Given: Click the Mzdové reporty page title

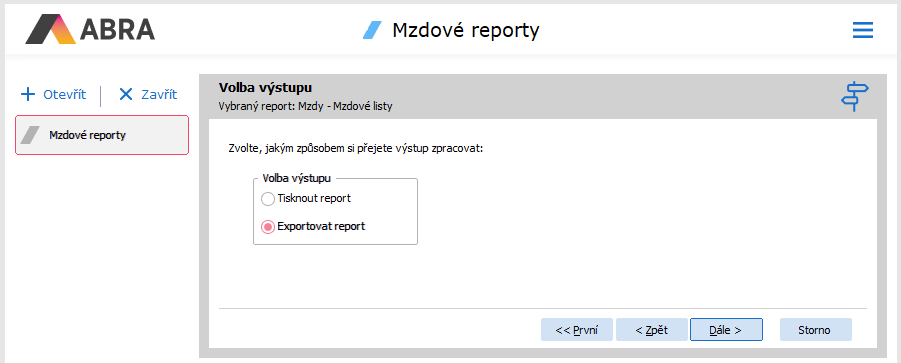Looking at the screenshot, I should [465, 30].
